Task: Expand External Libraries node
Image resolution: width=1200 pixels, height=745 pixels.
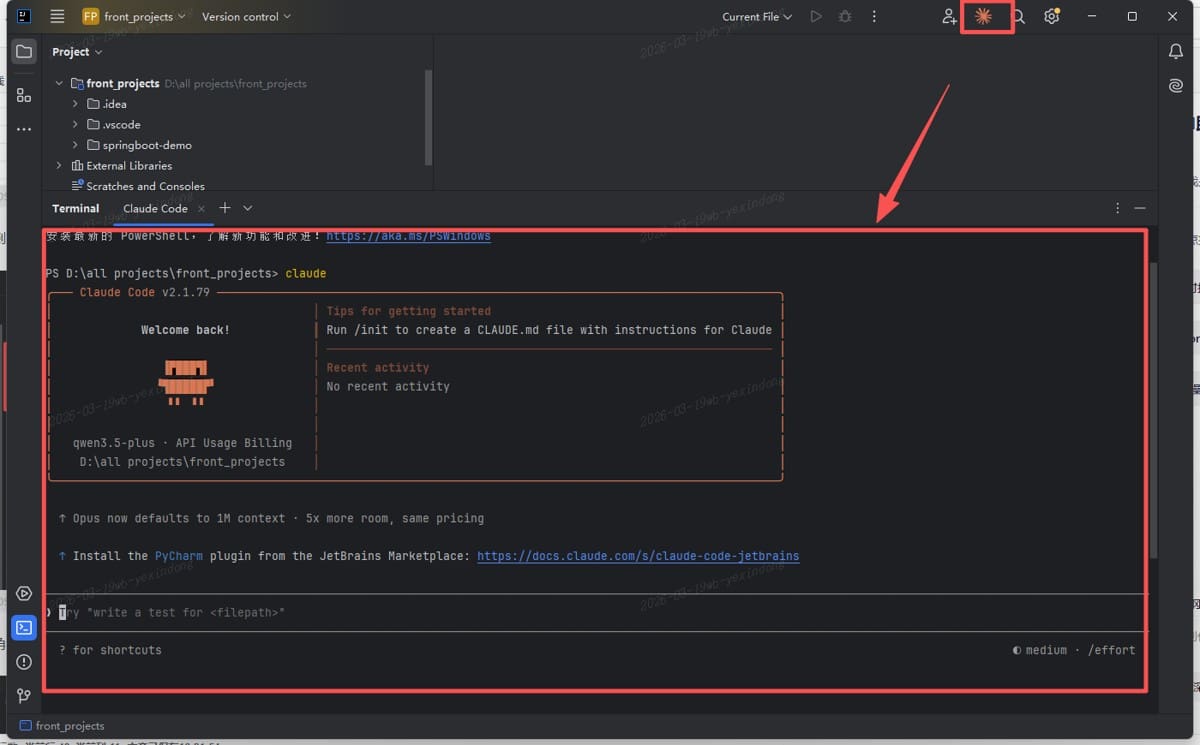Action: click(59, 166)
